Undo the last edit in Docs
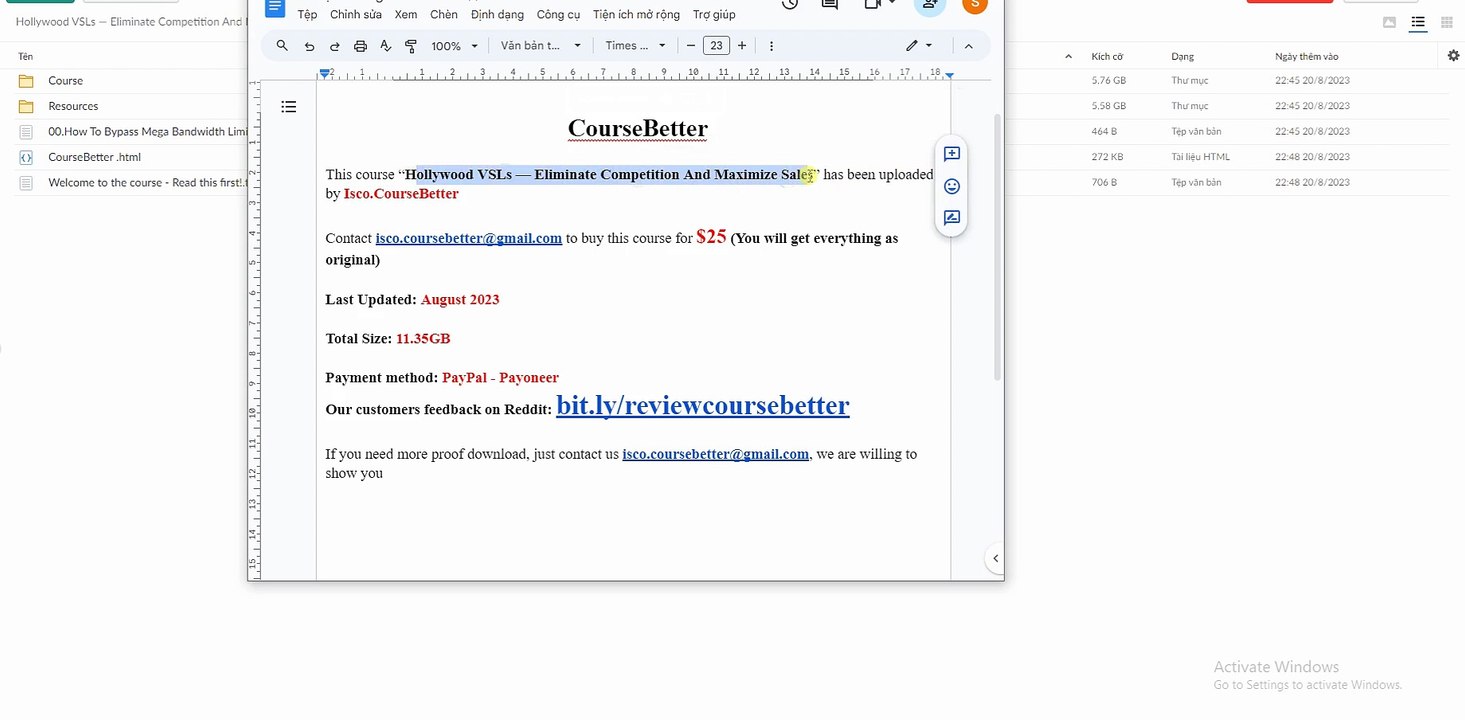This screenshot has width=1465, height=720. tap(309, 46)
